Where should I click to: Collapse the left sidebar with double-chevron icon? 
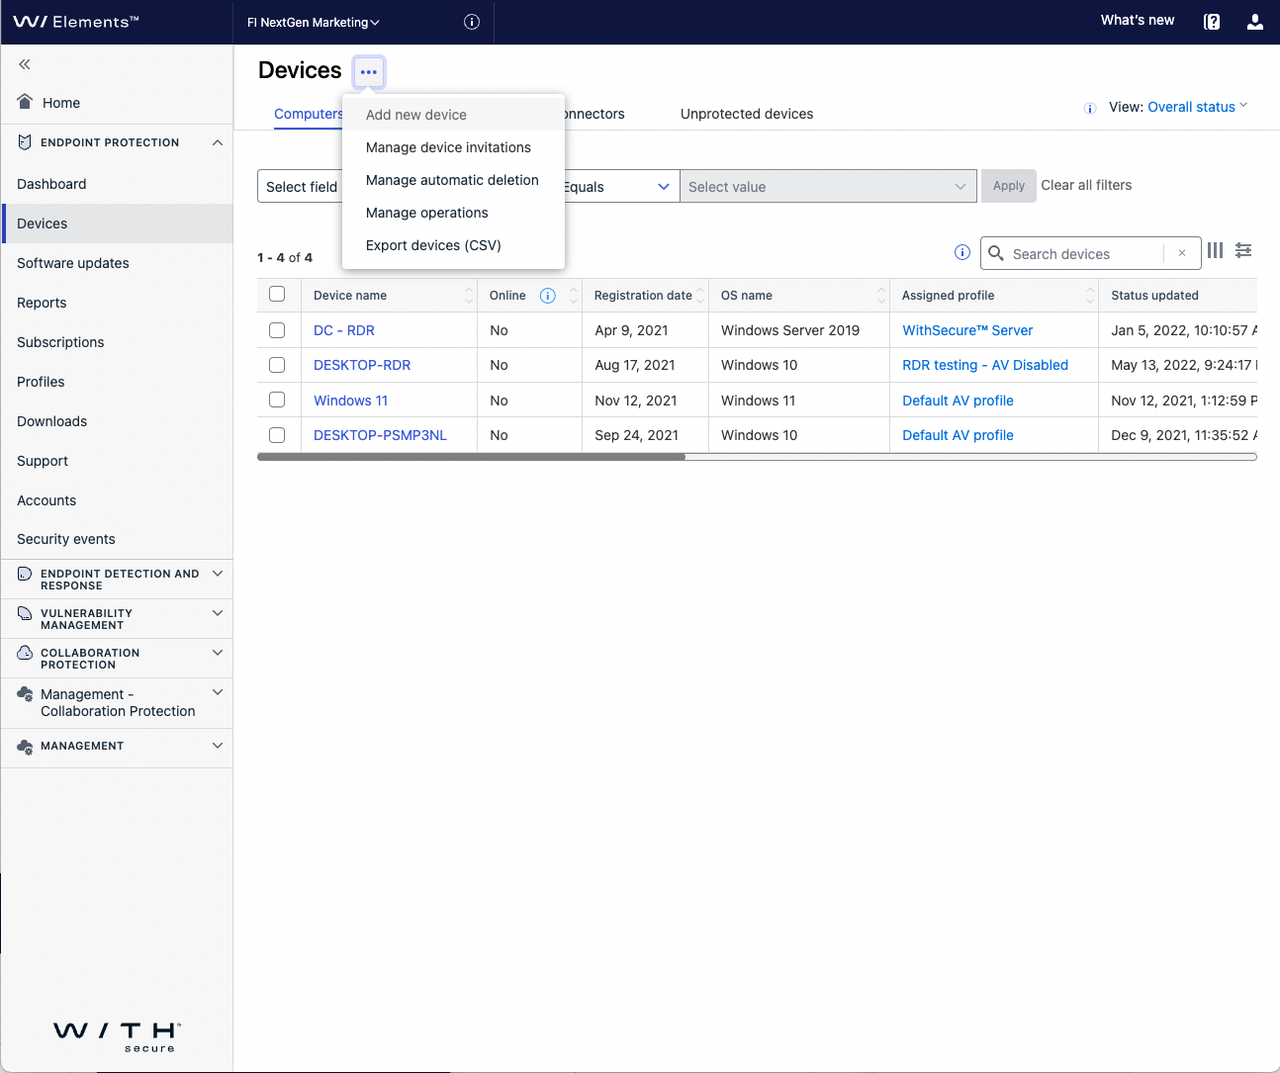[x=22, y=63]
